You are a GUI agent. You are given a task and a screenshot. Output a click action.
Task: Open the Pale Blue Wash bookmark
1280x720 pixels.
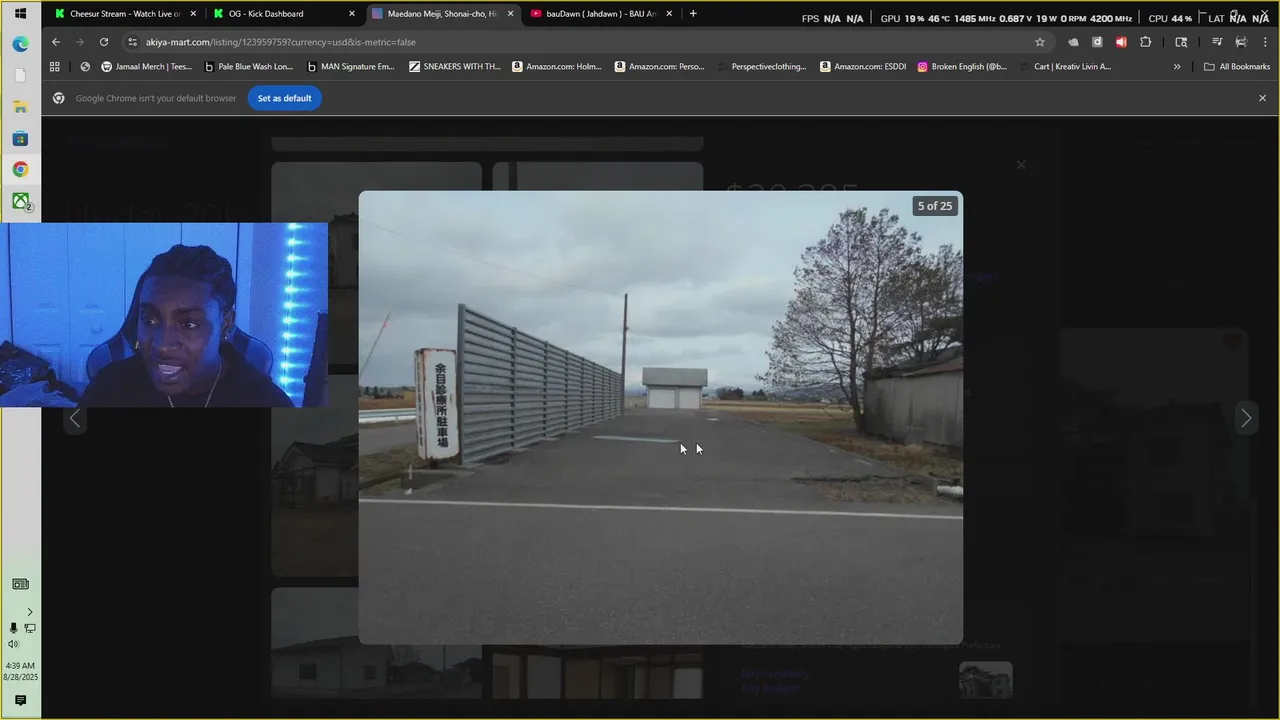tap(250, 67)
